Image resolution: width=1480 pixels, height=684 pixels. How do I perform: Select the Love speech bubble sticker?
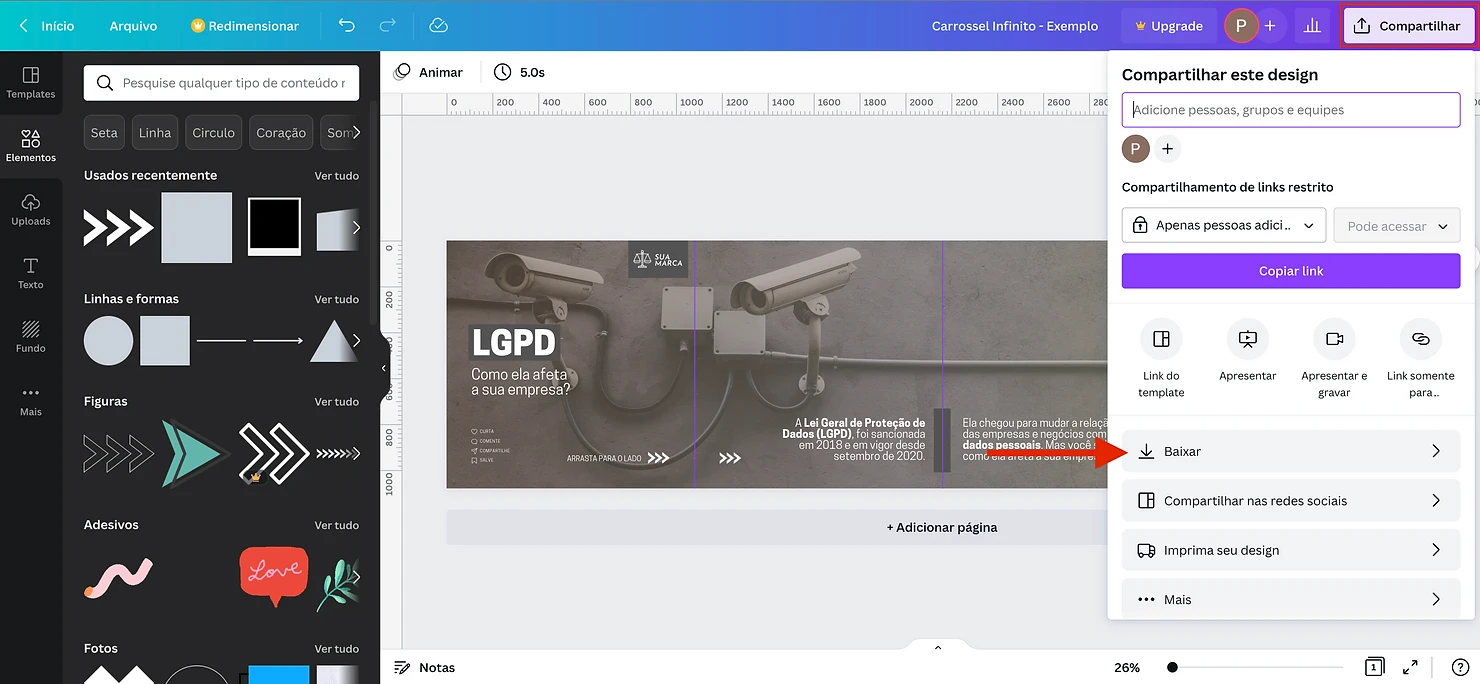(274, 576)
